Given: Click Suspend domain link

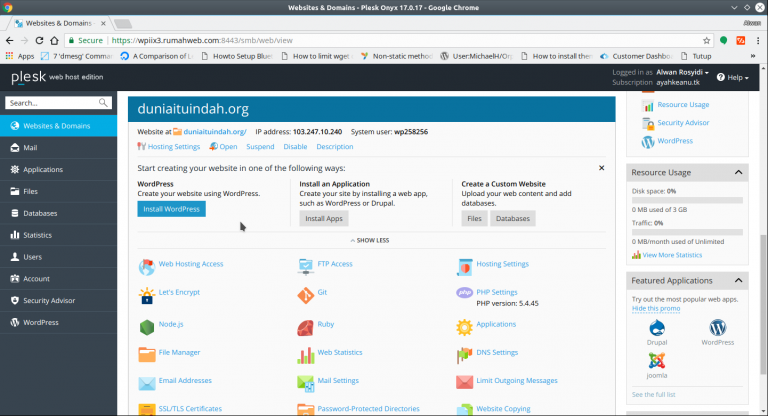Looking at the screenshot, I should click(x=260, y=147).
